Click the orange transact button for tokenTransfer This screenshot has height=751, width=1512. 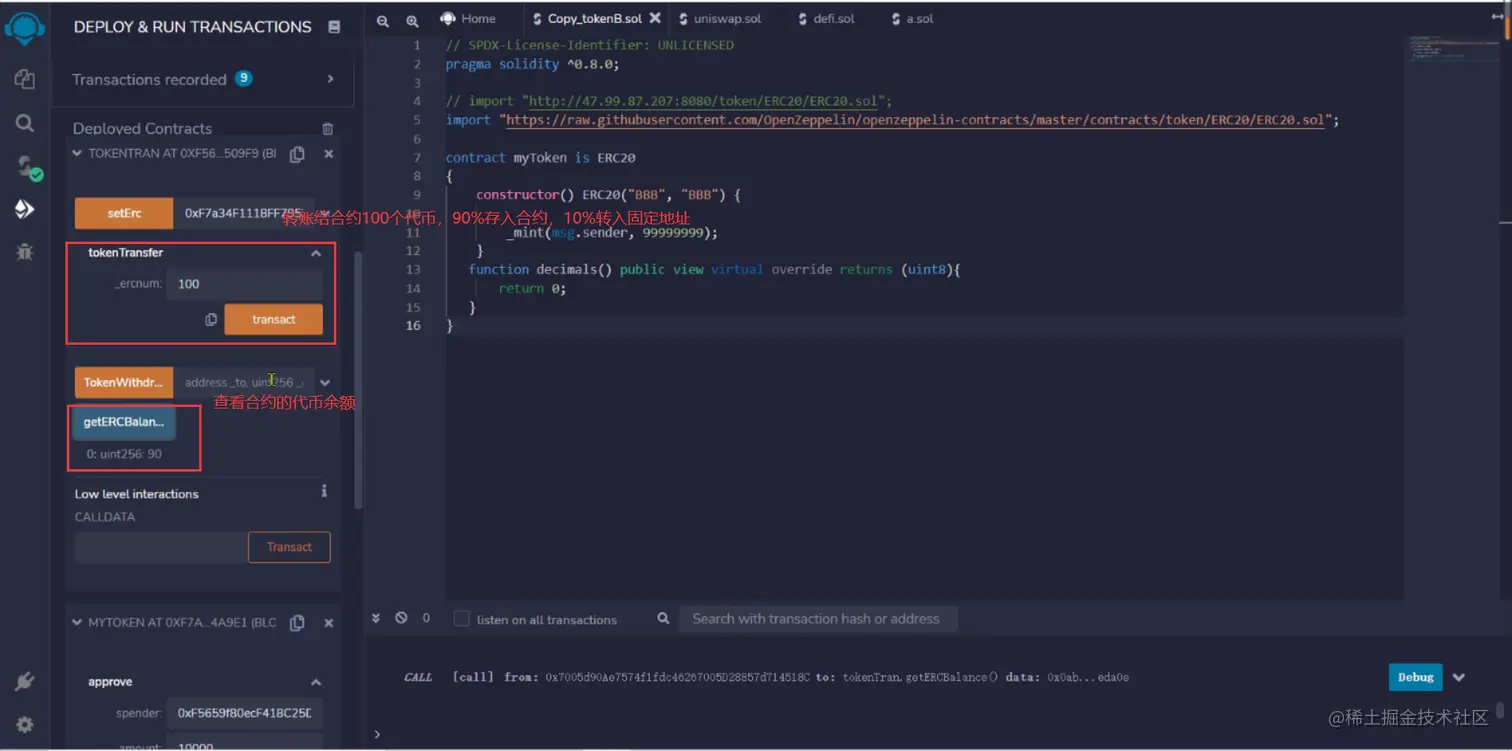(273, 320)
